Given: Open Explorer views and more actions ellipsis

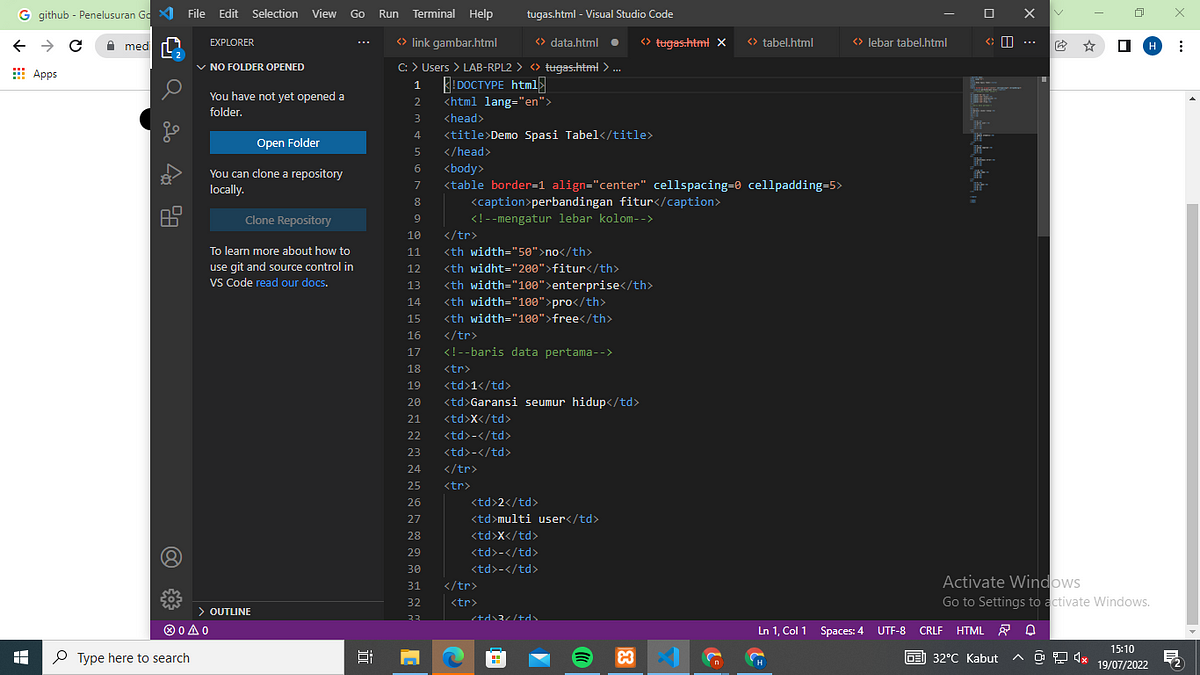Looking at the screenshot, I should pyautogui.click(x=364, y=42).
